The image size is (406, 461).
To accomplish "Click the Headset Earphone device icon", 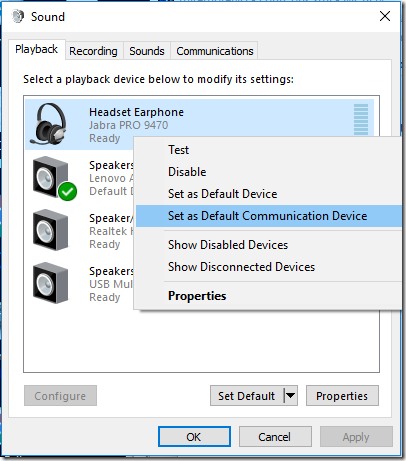I will (x=48, y=124).
